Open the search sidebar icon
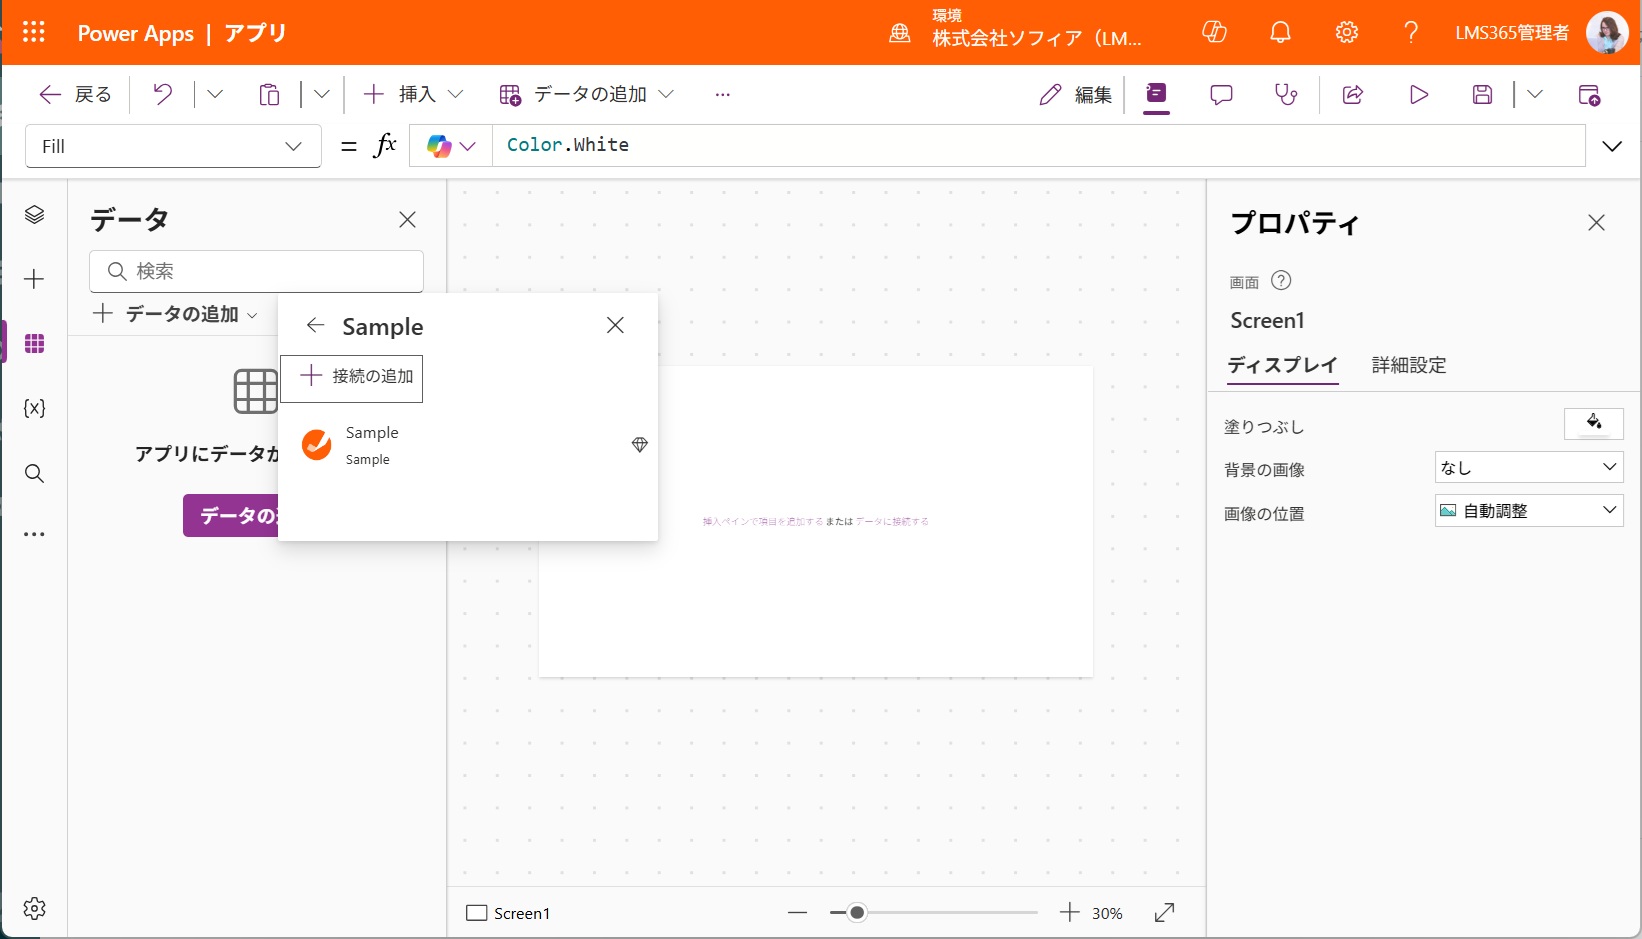The image size is (1642, 939). point(34,473)
